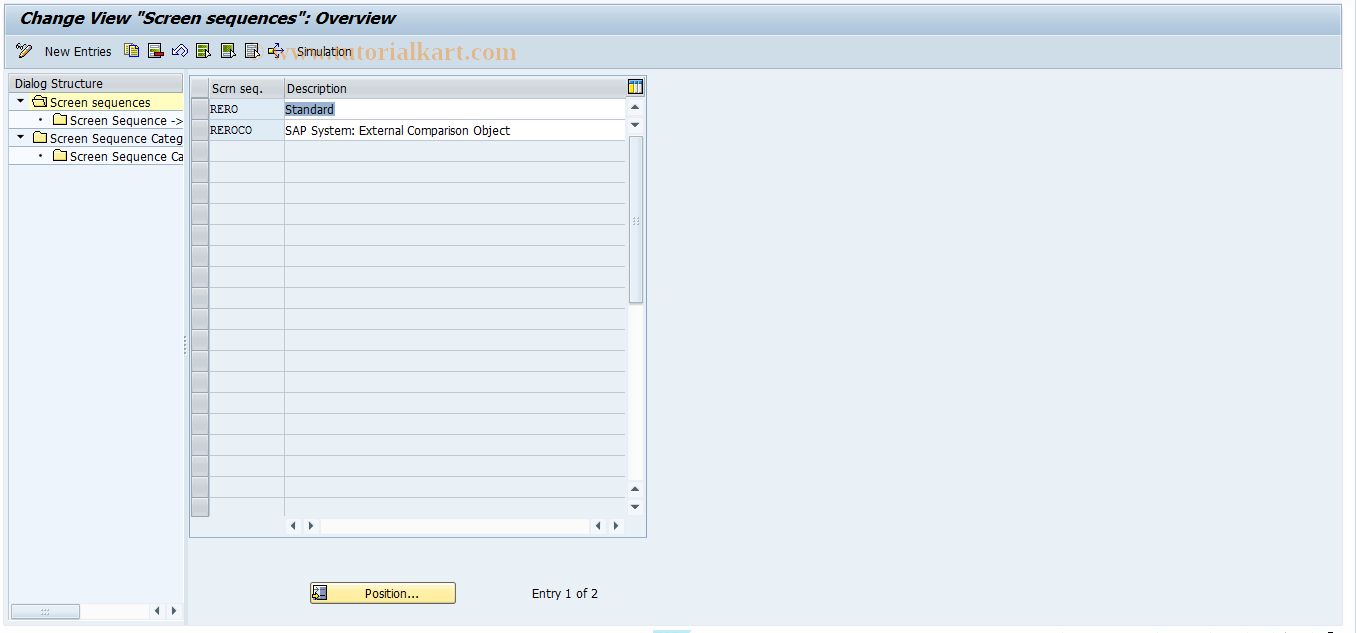
Task: Click the Undo Change icon
Action: click(x=179, y=51)
